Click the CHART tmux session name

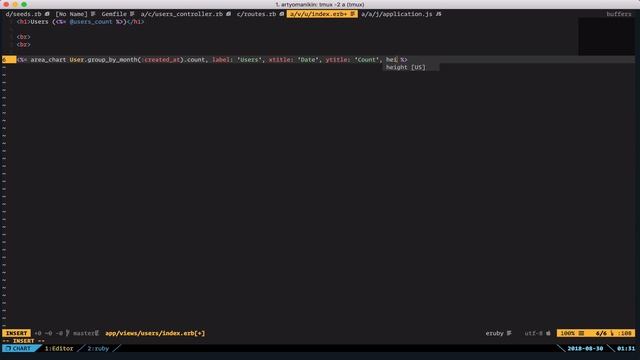click(x=22, y=349)
